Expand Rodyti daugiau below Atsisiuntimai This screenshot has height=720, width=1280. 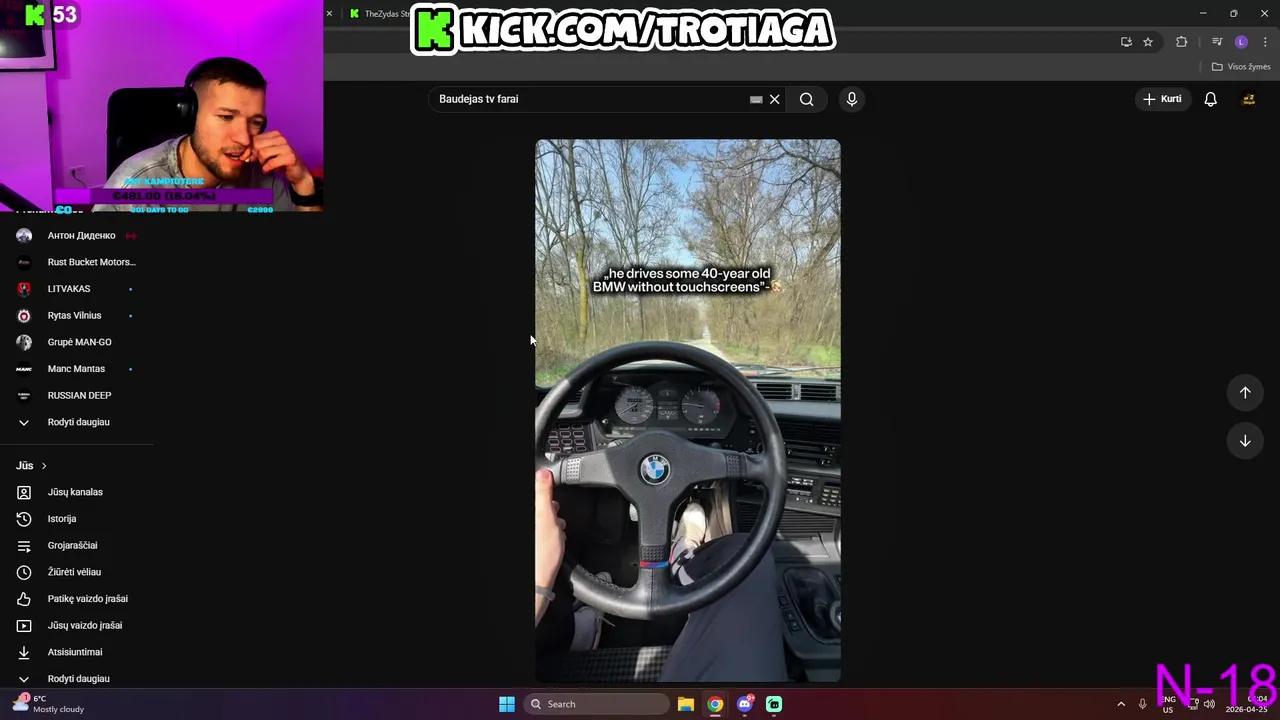point(78,678)
